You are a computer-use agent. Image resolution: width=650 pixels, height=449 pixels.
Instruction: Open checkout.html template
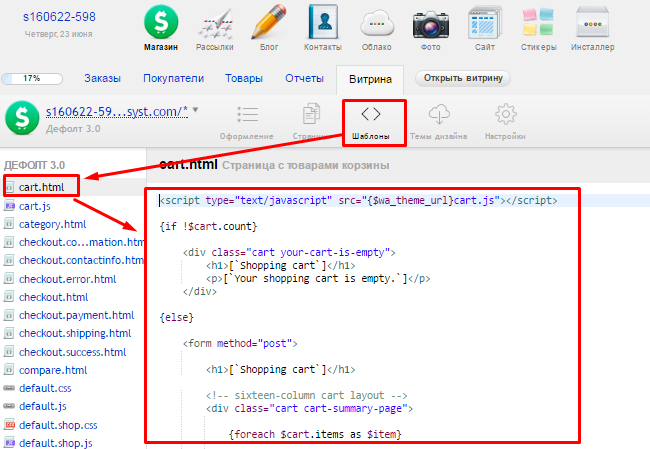(53, 297)
